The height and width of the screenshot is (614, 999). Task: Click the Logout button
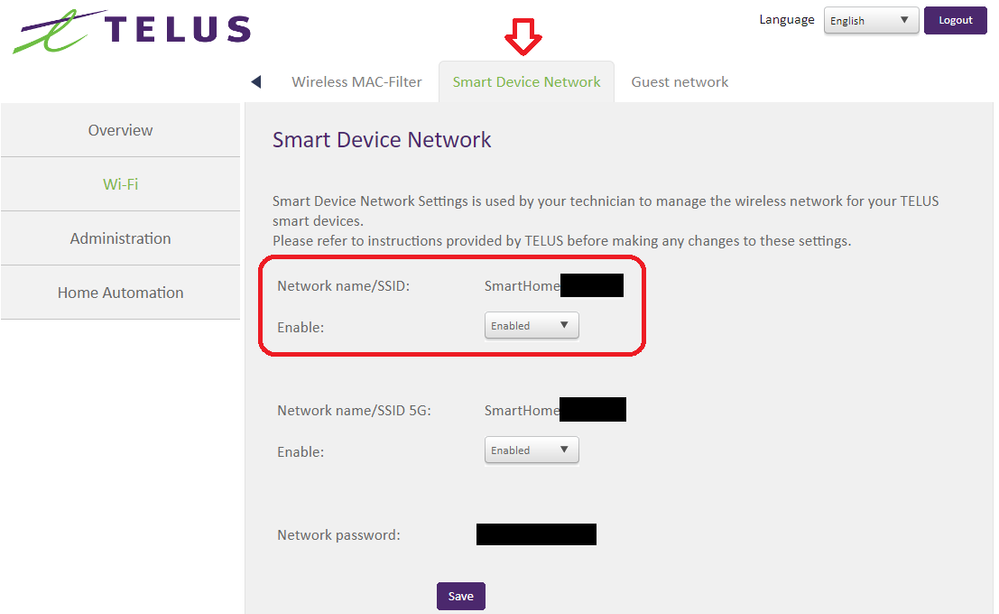coord(955,20)
